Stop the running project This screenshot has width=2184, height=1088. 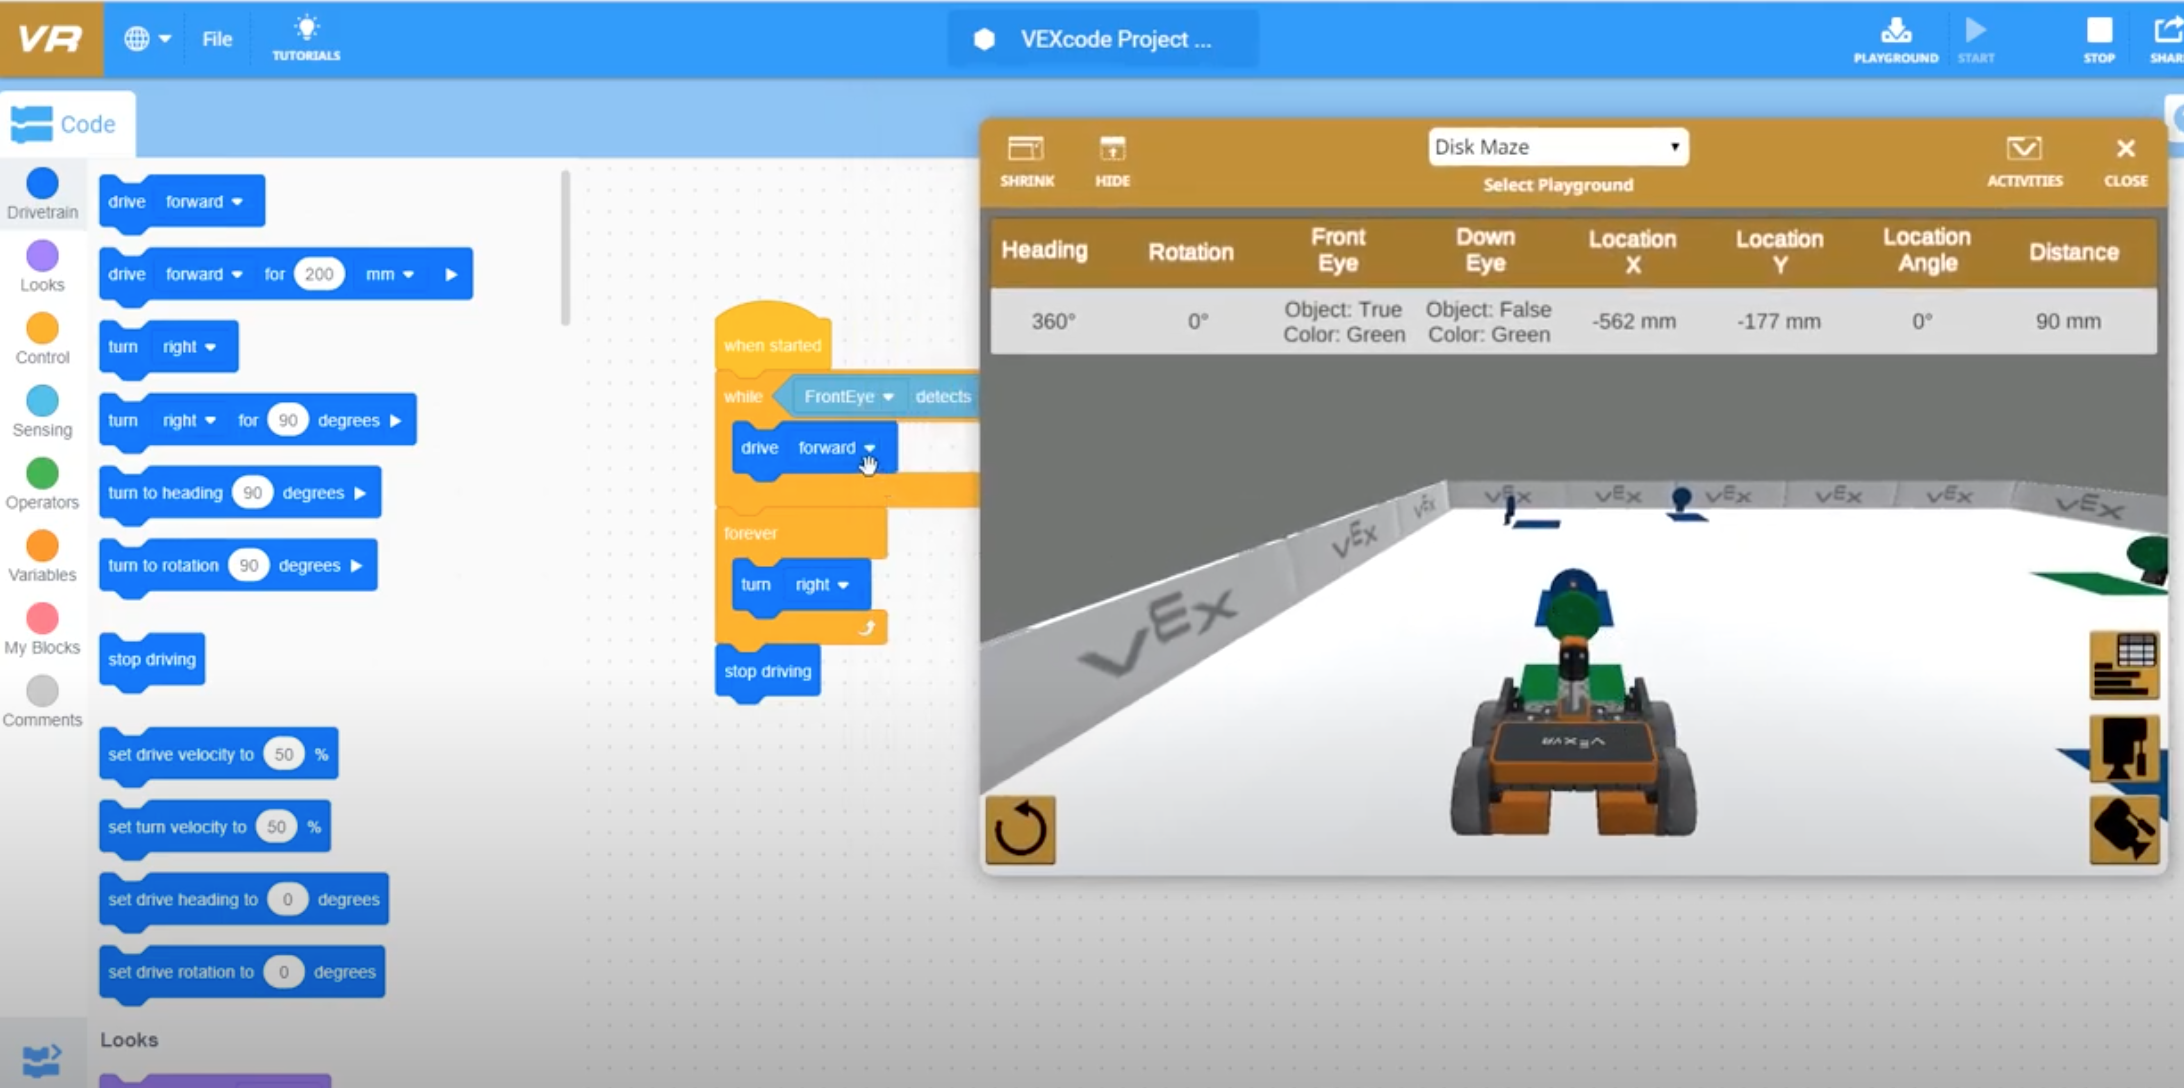[2099, 39]
